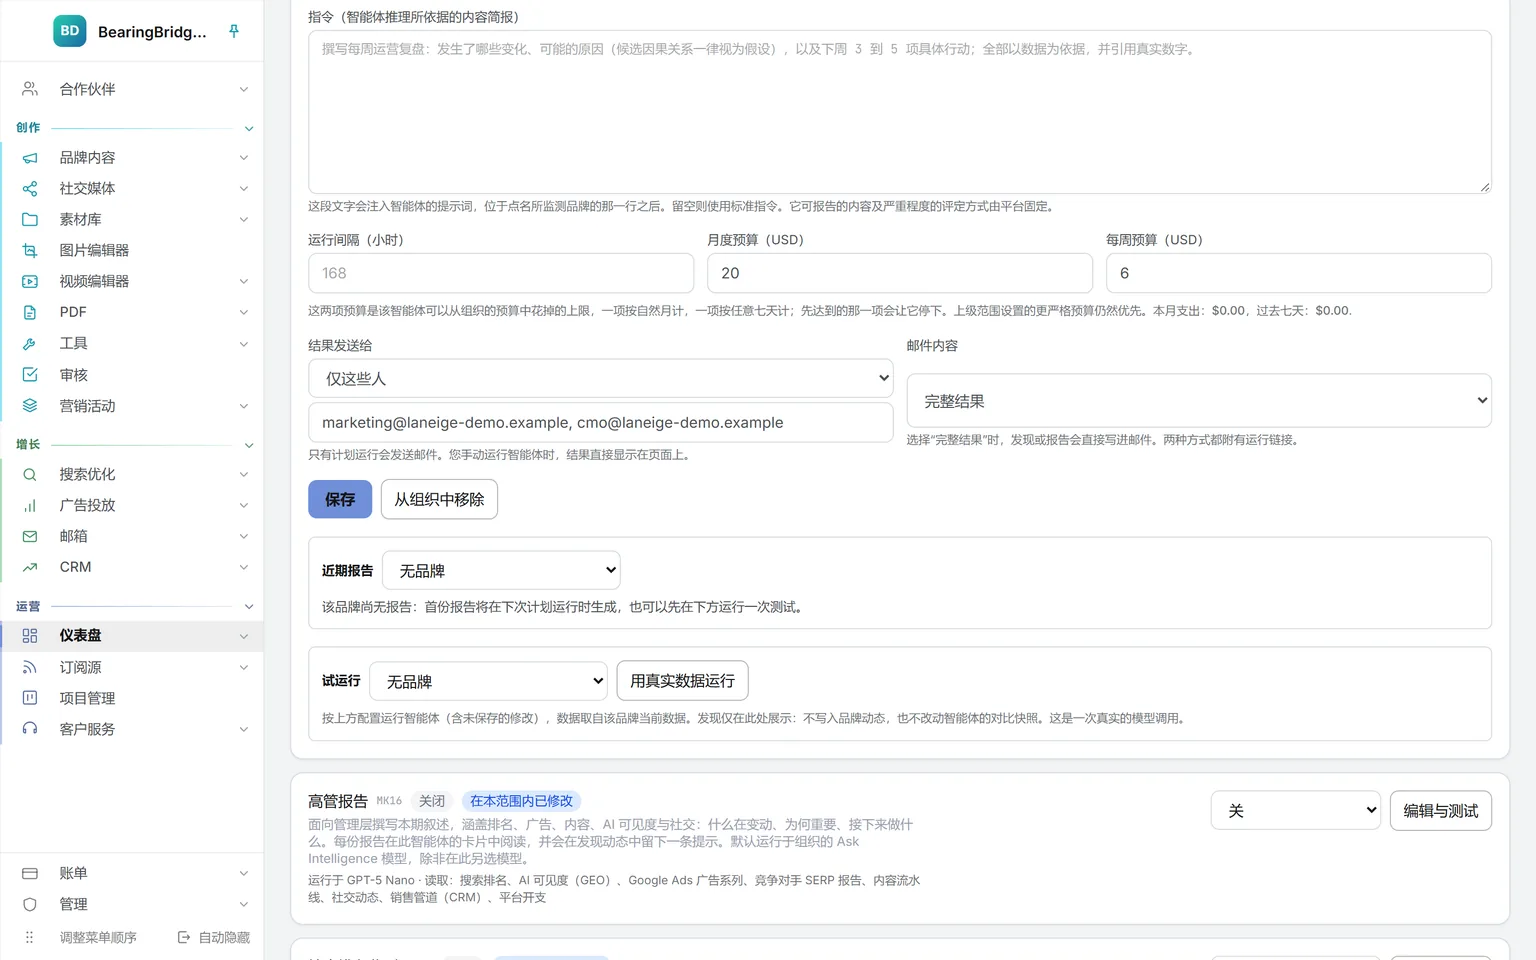The height and width of the screenshot is (960, 1536).
Task: Collapse the 运营 sidebar section
Action: [249, 607]
